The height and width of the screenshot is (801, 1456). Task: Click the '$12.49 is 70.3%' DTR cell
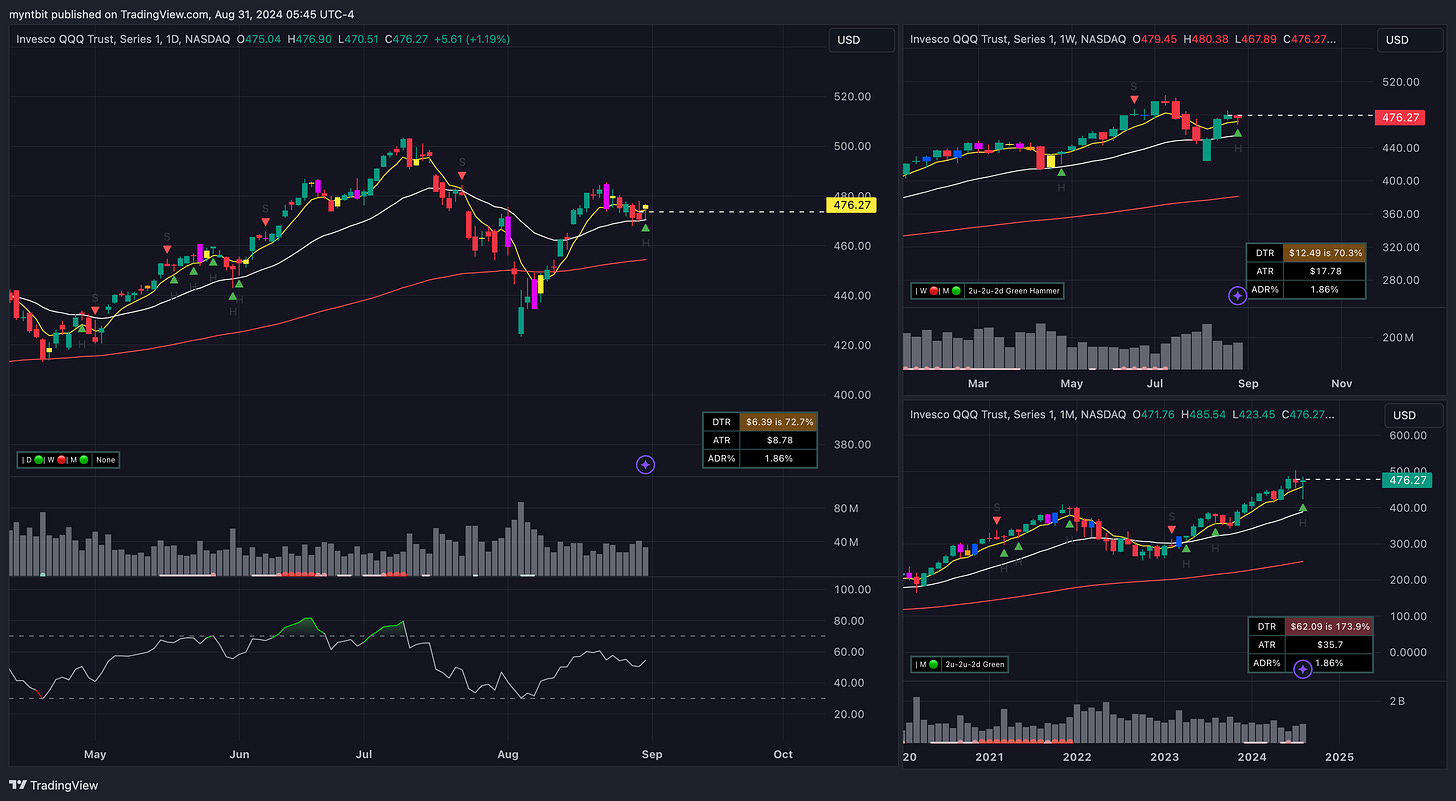point(1326,253)
